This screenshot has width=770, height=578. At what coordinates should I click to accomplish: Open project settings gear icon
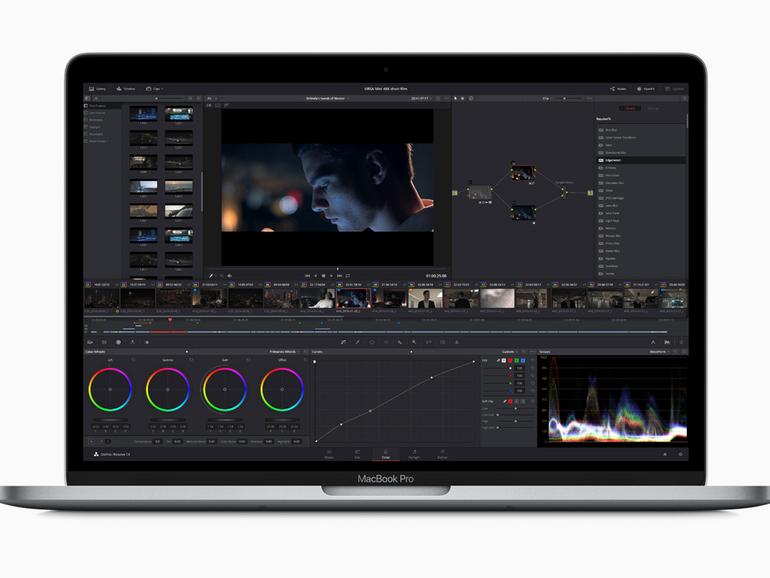[681, 454]
